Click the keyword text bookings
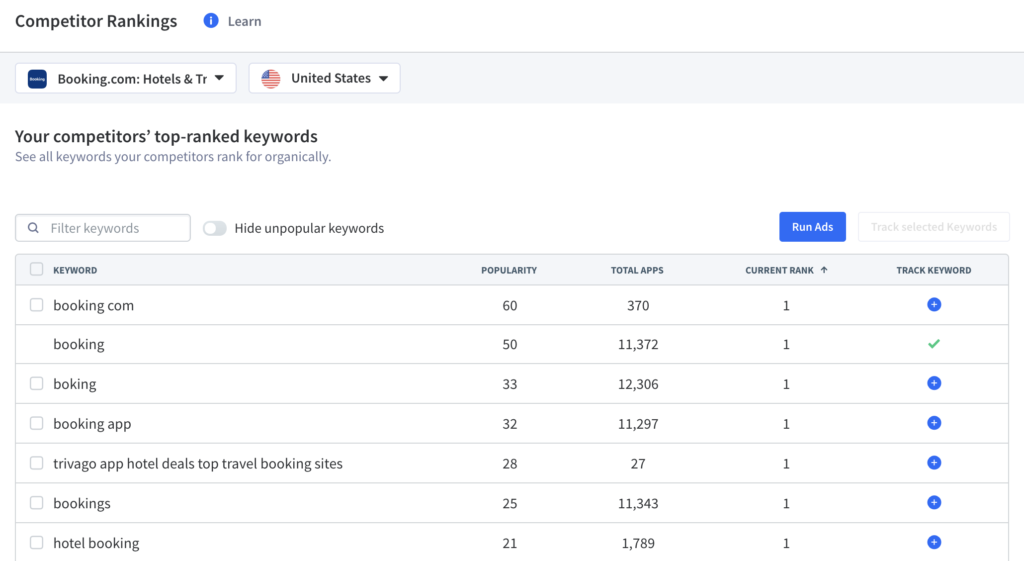The width and height of the screenshot is (1024, 561). click(82, 504)
